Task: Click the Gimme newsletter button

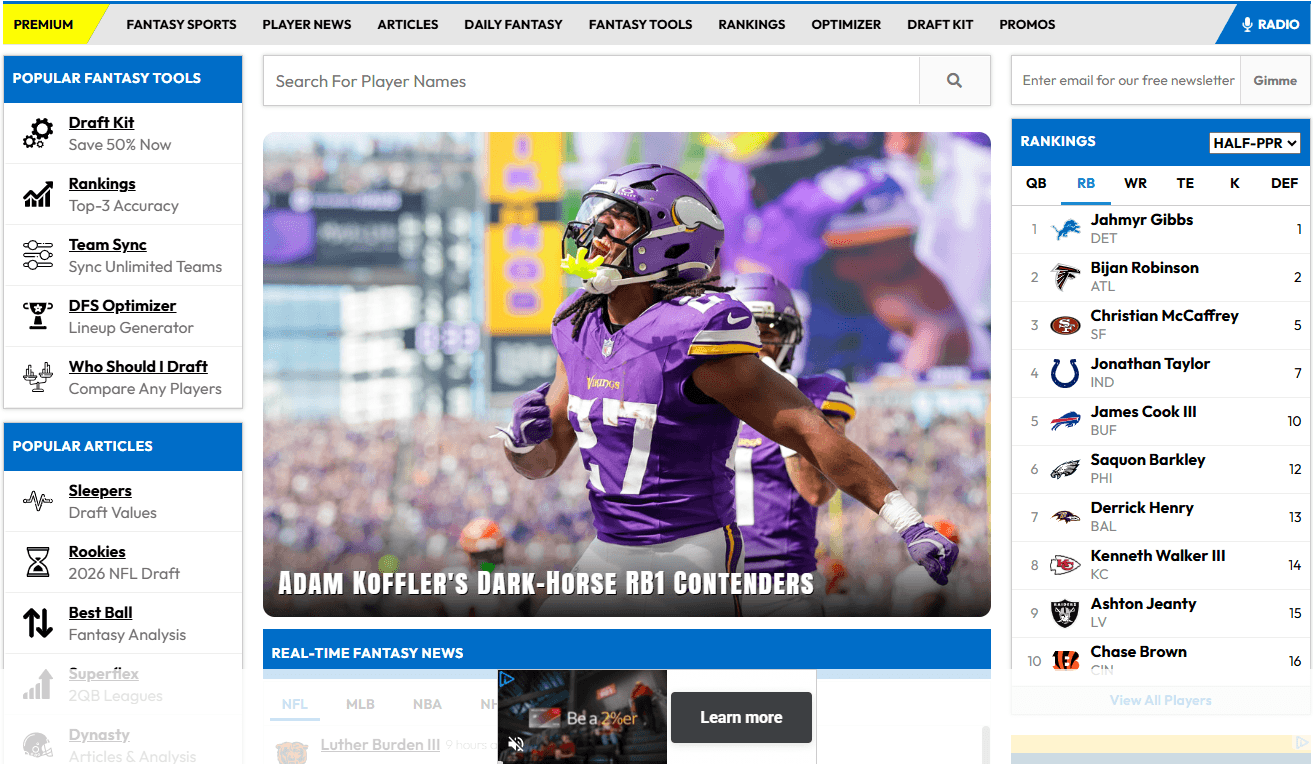Action: pos(1275,80)
